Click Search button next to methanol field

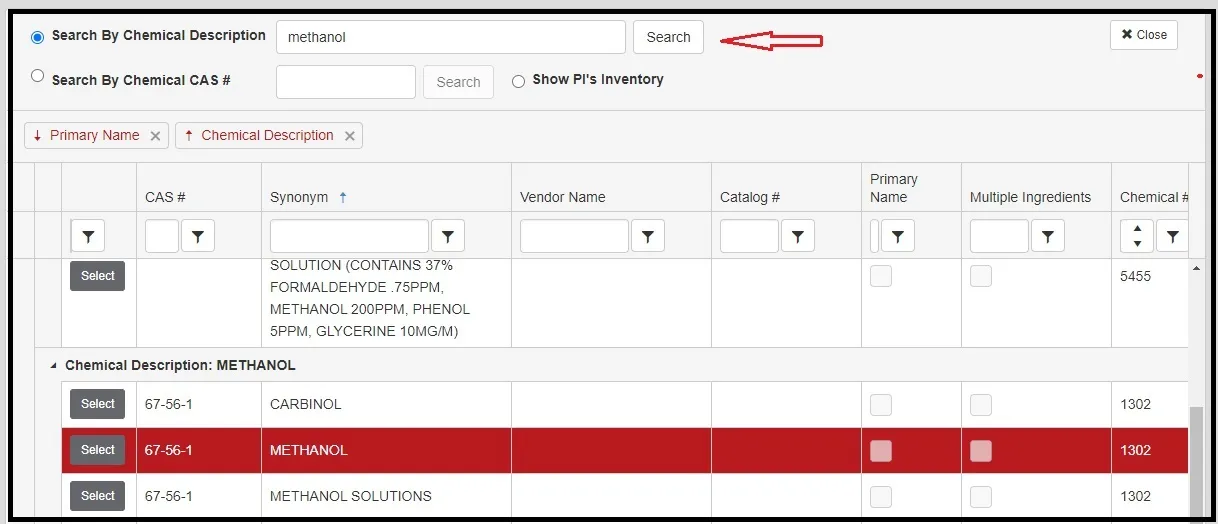tap(668, 37)
